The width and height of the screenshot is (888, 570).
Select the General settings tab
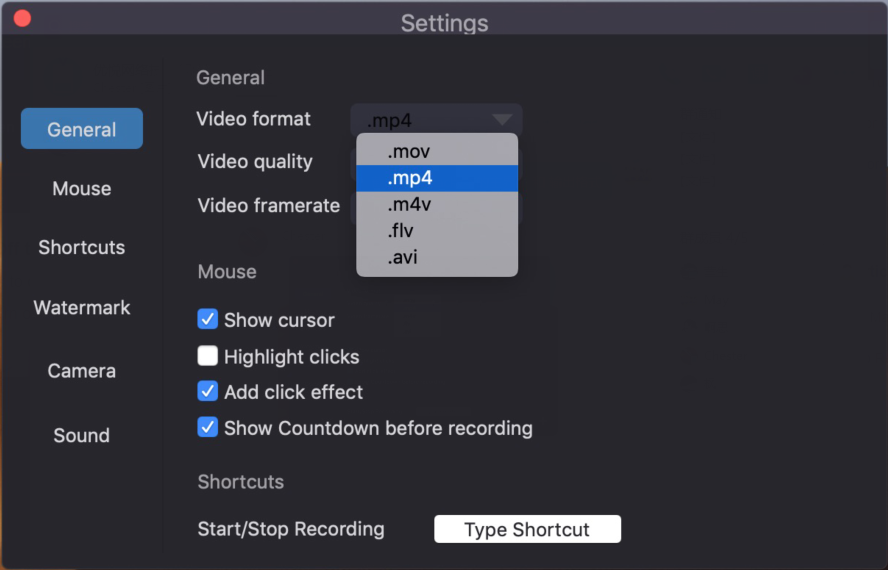(x=82, y=129)
